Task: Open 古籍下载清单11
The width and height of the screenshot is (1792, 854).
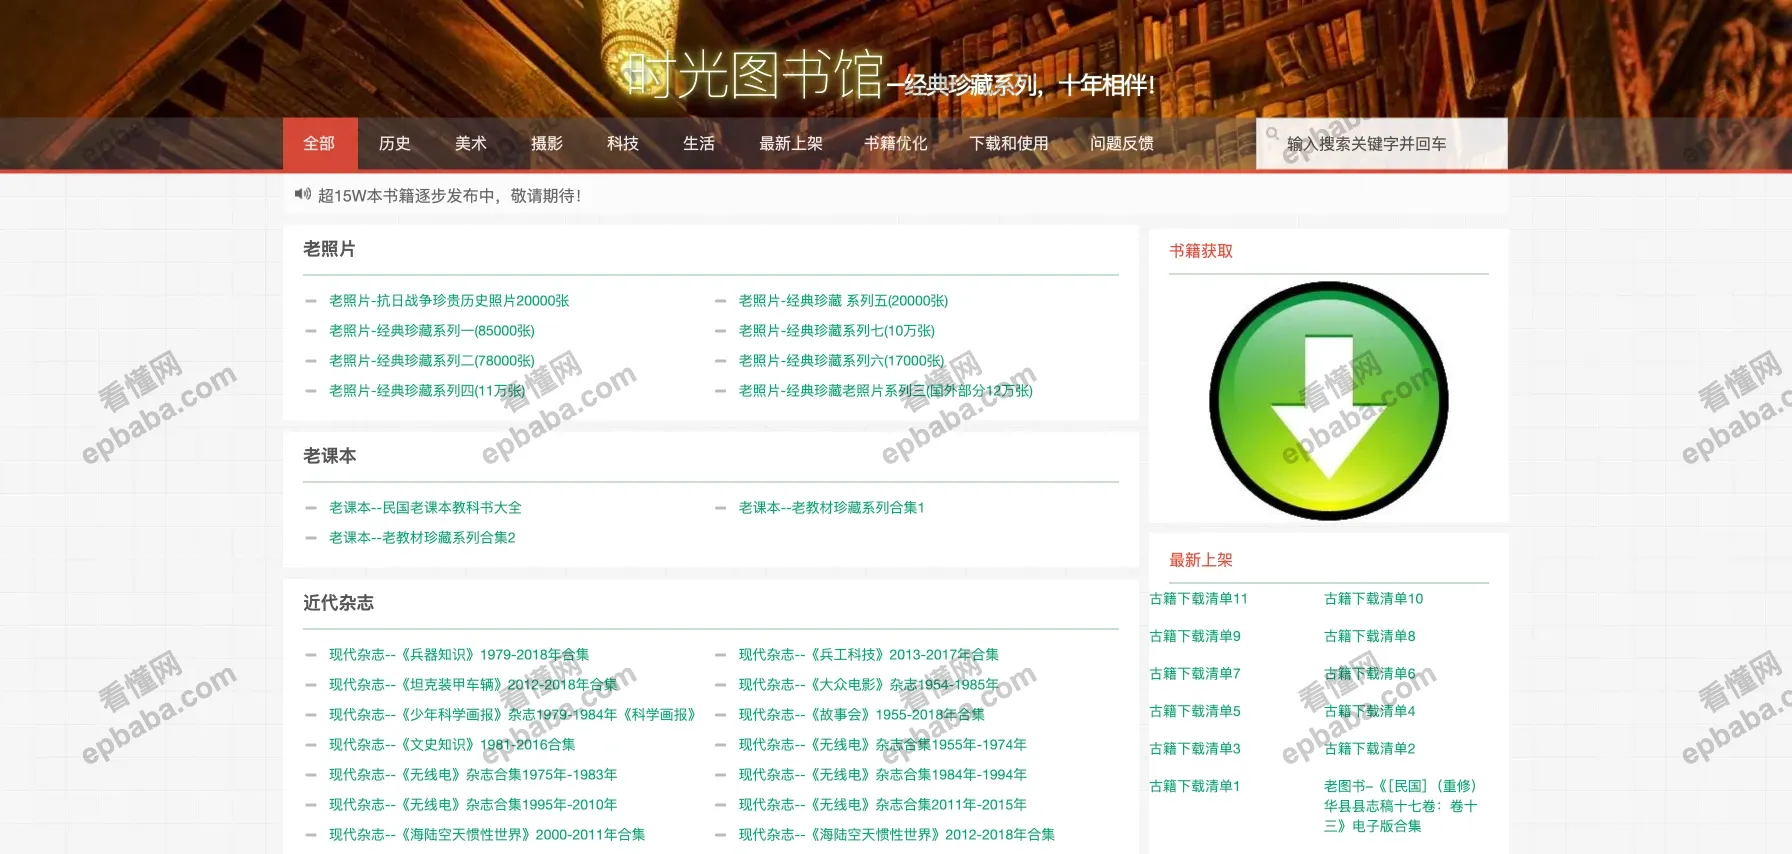Action: coord(1198,599)
